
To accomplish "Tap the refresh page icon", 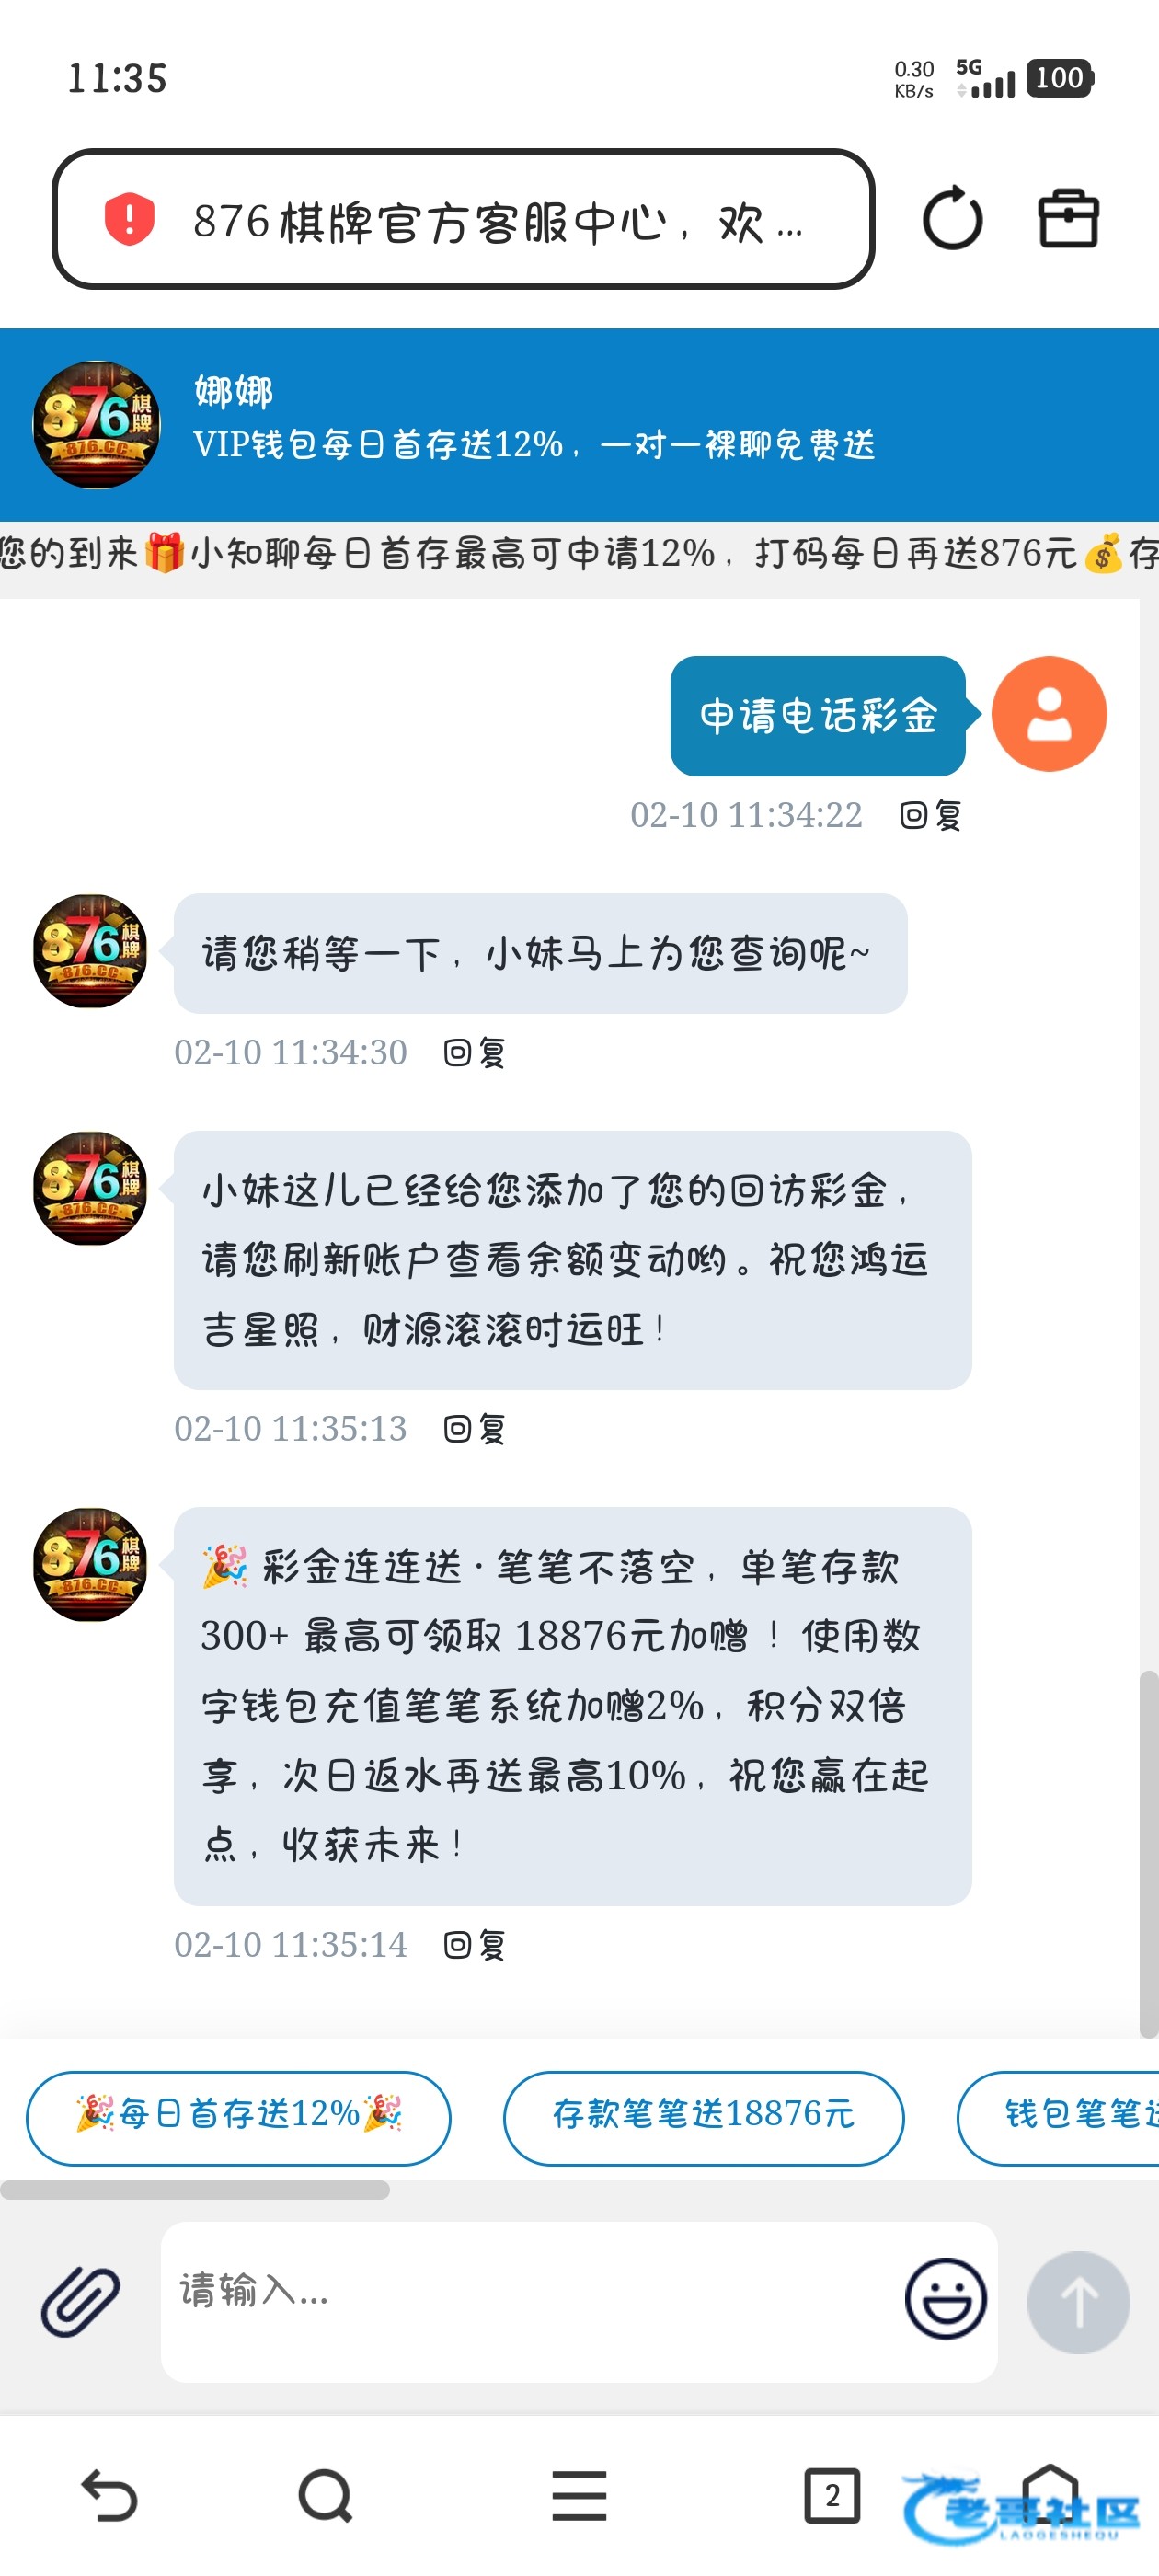I will pyautogui.click(x=952, y=219).
